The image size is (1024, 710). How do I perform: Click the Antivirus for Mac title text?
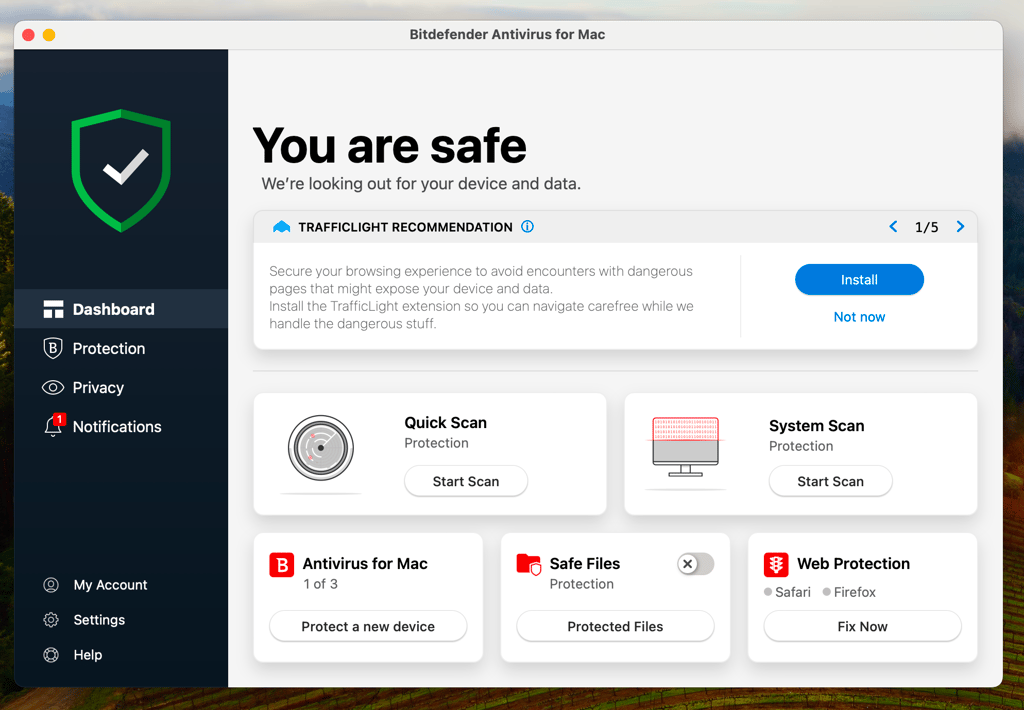click(364, 564)
